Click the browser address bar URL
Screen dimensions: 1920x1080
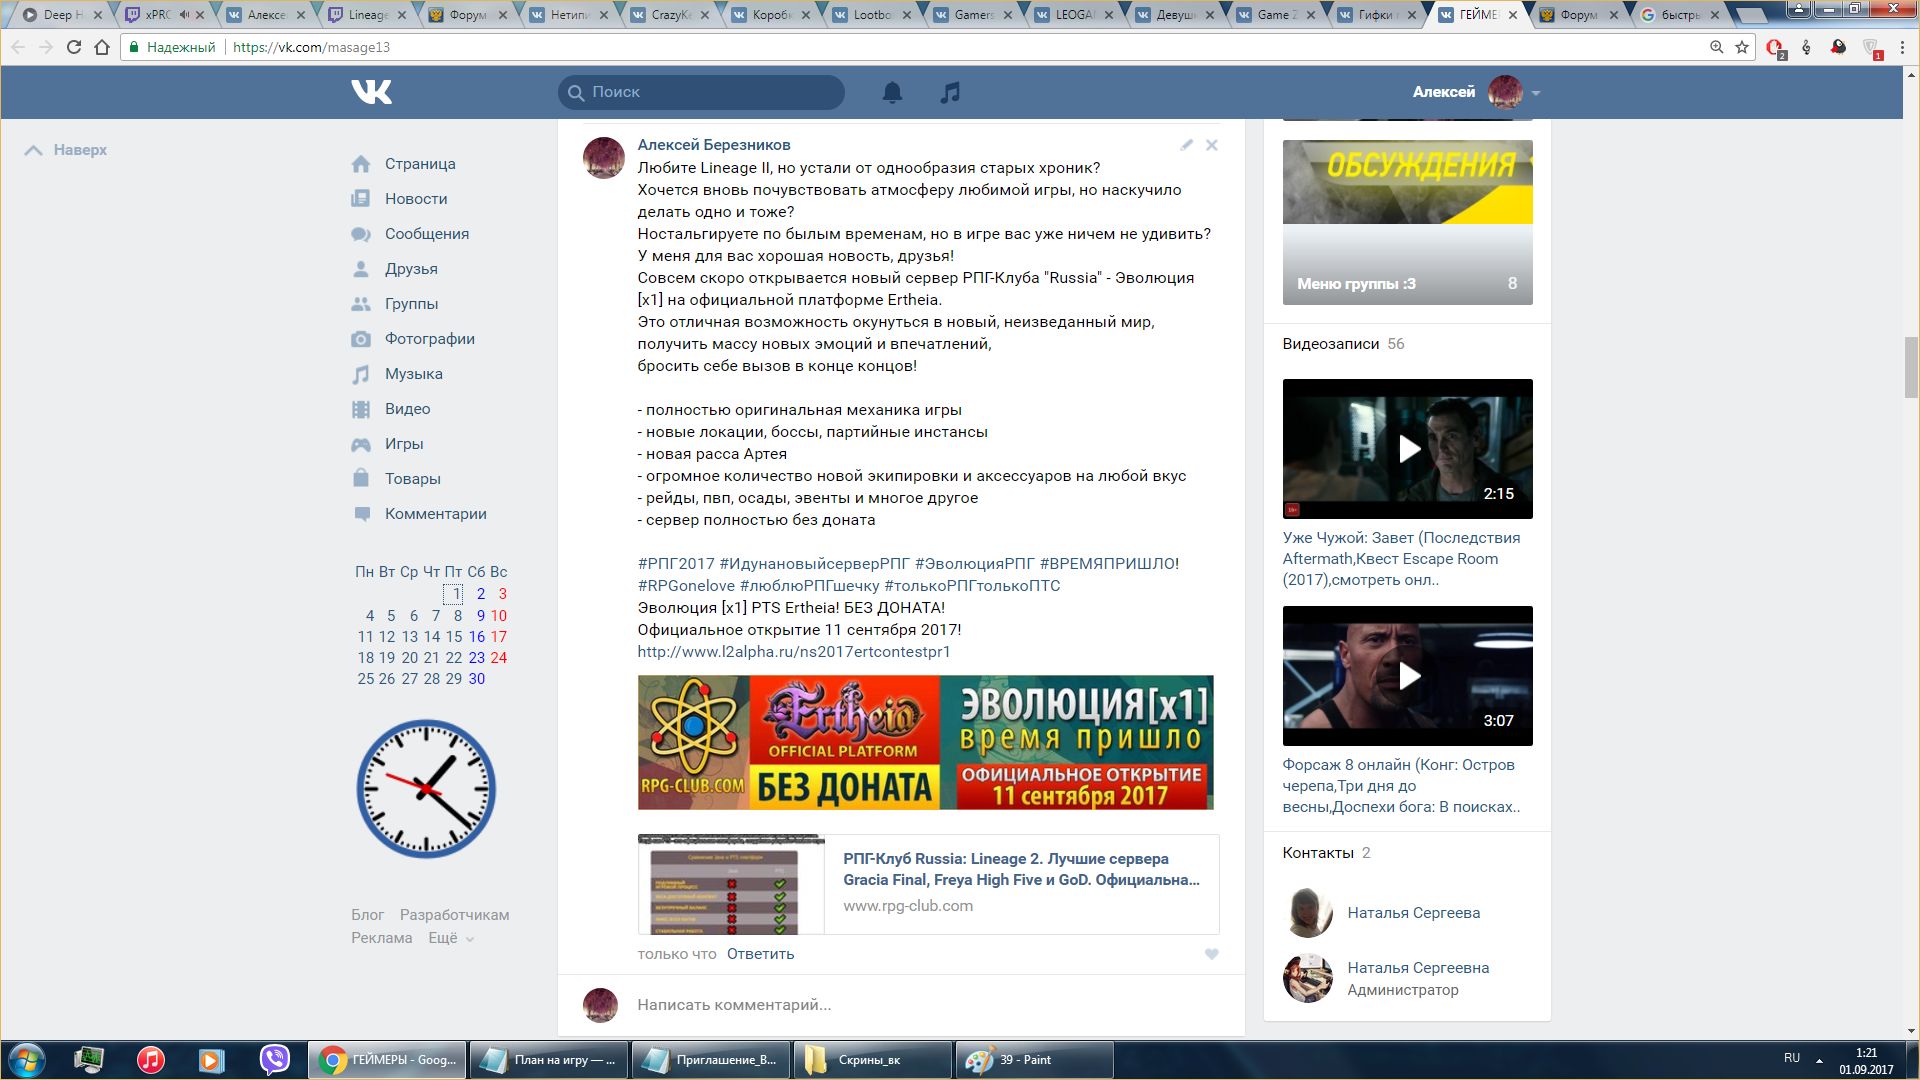[x=311, y=47]
